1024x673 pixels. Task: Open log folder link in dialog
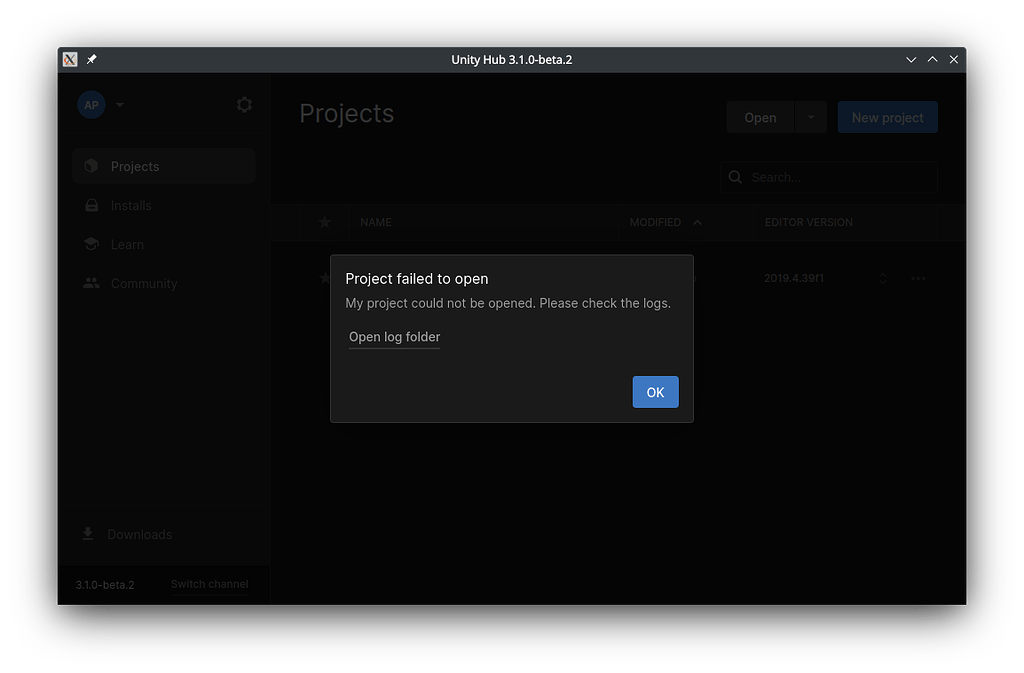click(x=394, y=337)
